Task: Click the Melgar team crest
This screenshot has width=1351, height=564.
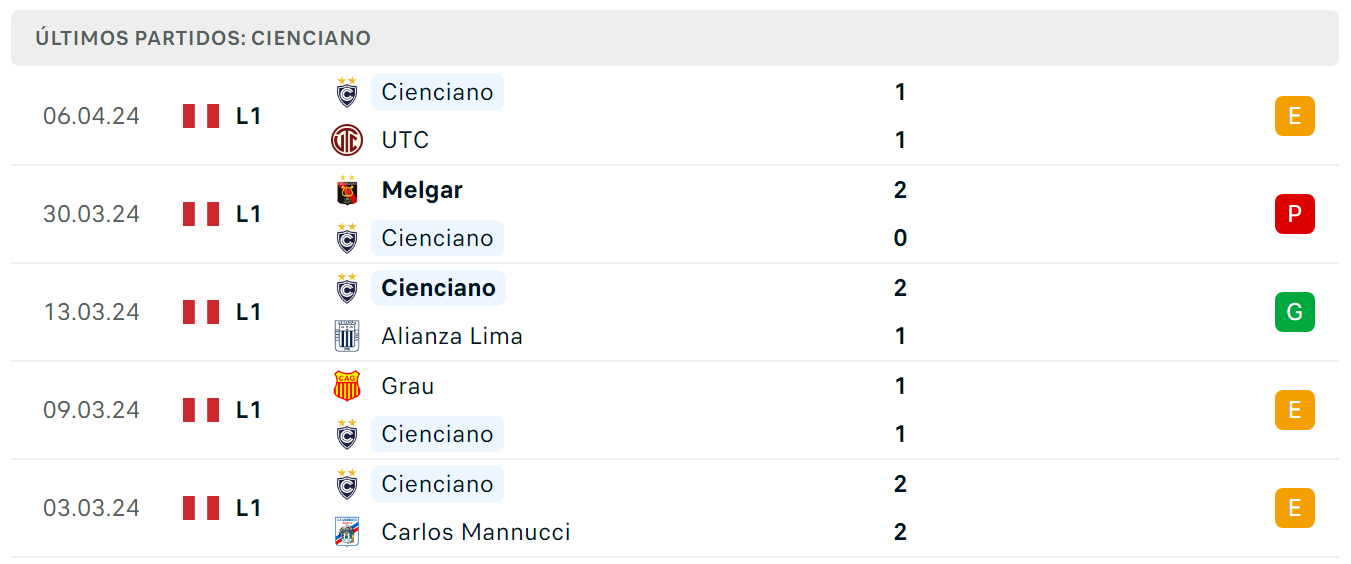Action: [x=347, y=190]
